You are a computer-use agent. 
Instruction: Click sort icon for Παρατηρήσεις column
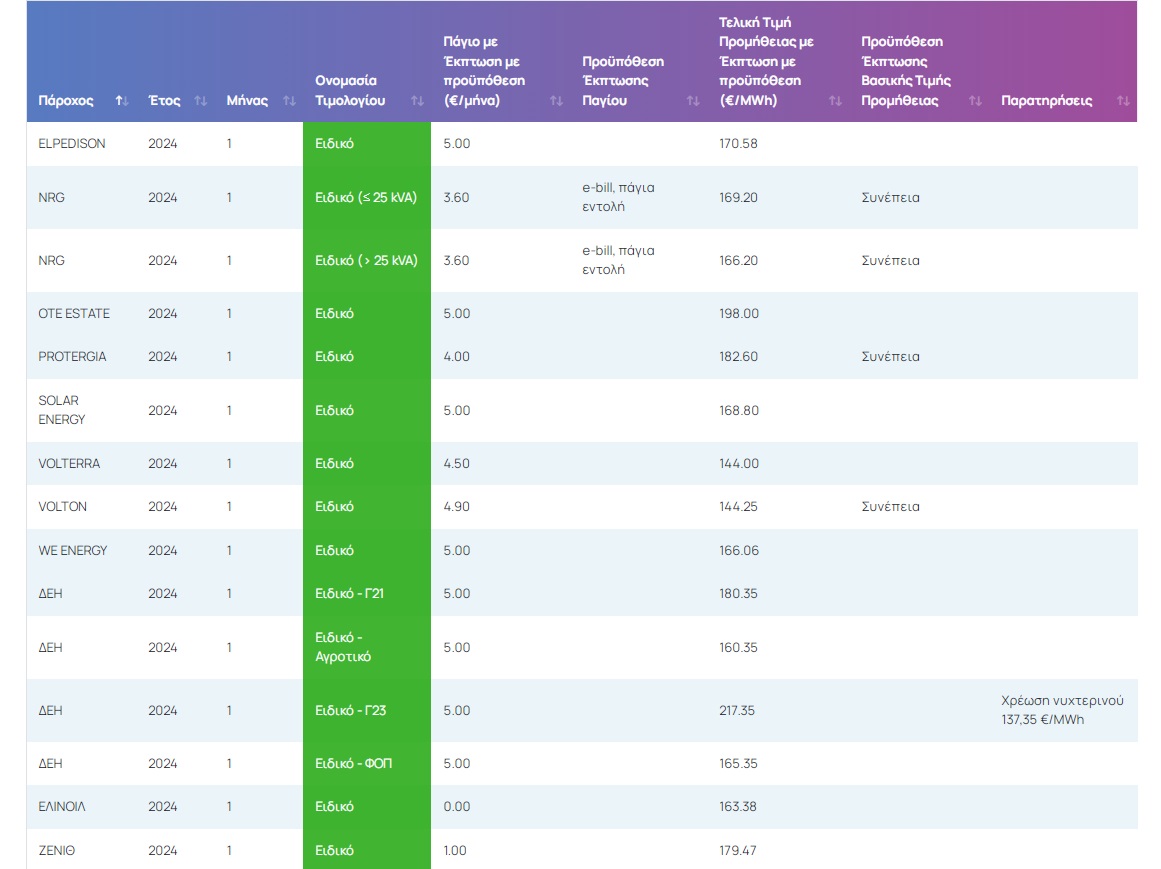tap(1123, 101)
